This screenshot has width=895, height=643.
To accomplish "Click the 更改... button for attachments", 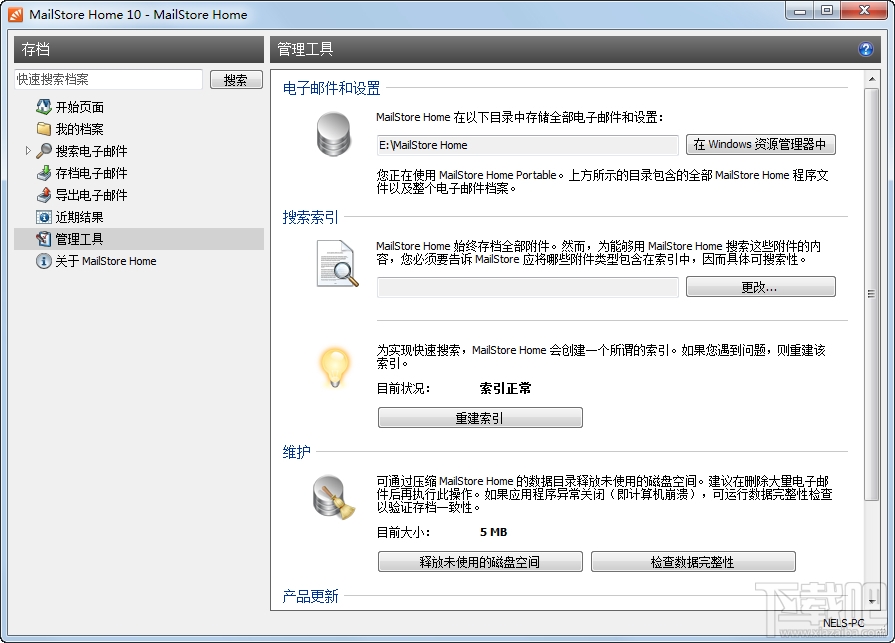I will (x=759, y=287).
